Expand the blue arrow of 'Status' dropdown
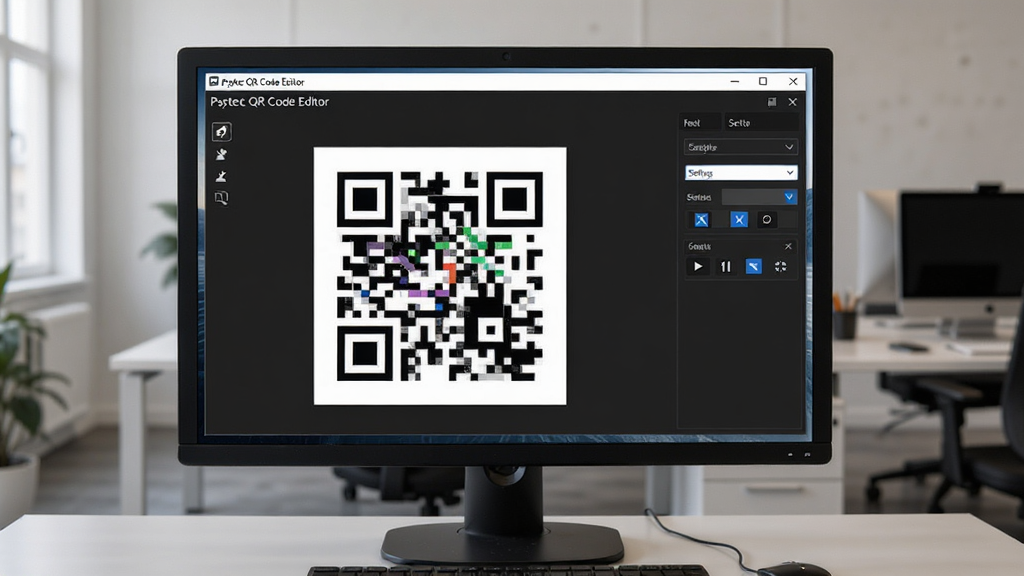Viewport: 1024px width, 576px height. 789,197
